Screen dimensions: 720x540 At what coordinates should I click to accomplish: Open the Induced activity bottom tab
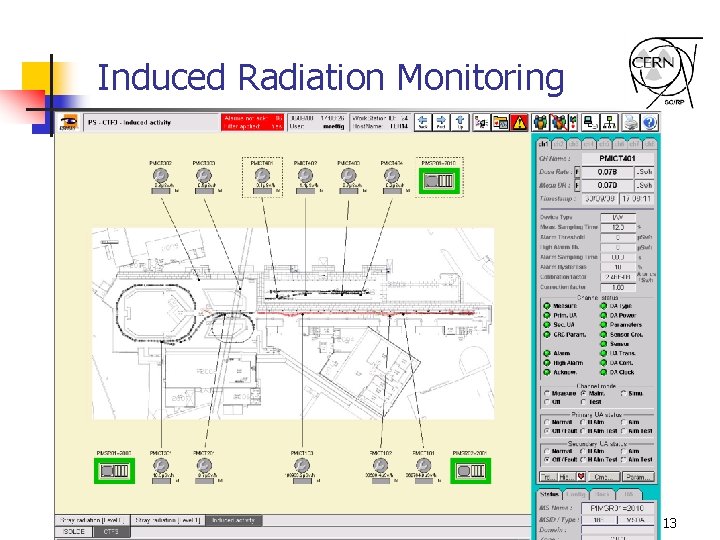234,520
